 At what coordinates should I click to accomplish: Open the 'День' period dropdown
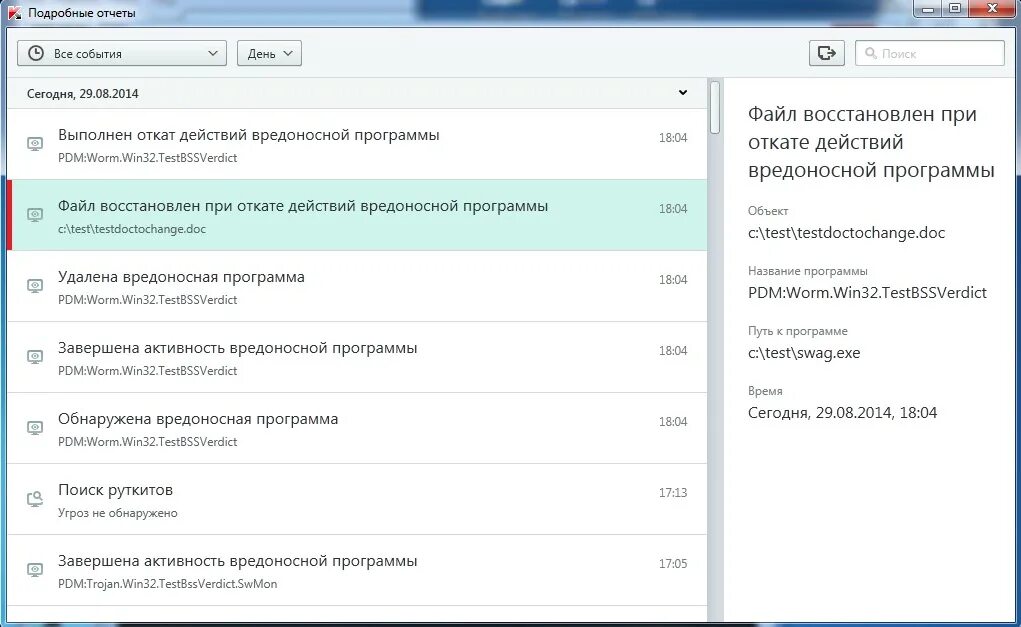(x=269, y=53)
